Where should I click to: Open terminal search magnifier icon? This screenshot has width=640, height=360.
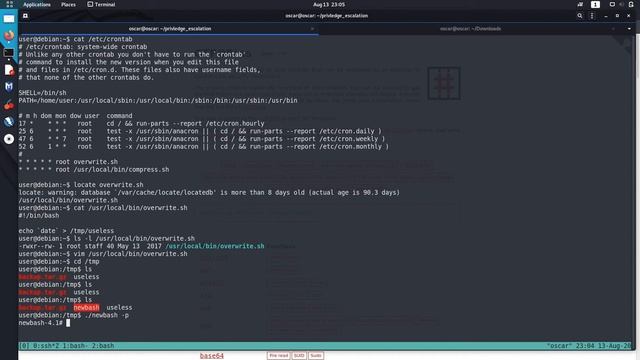[580, 16]
